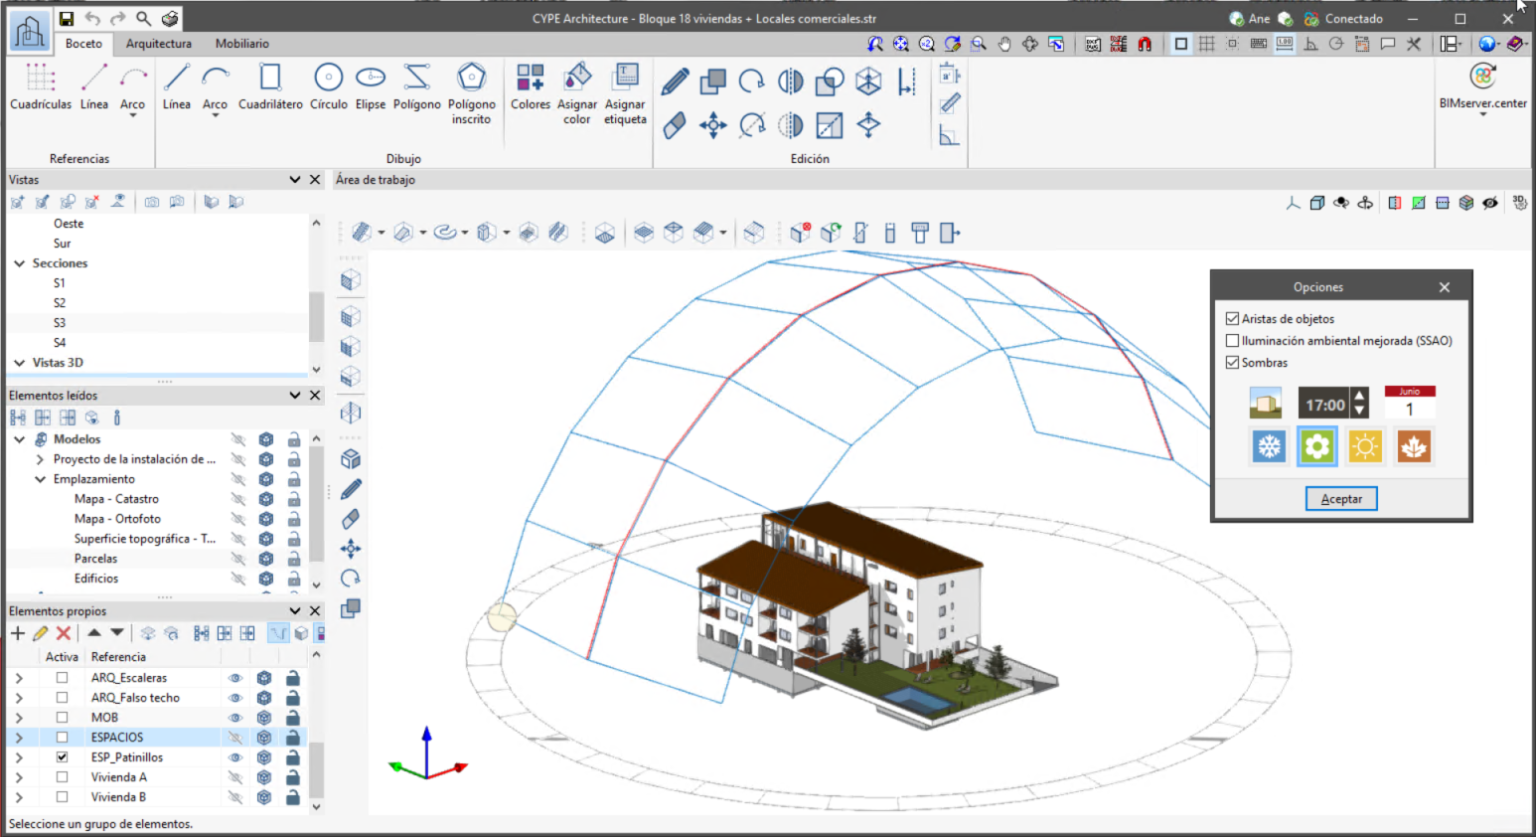Open the Colores tool in Dibujo
Image resolution: width=1536 pixels, height=837 pixels.
(530, 90)
